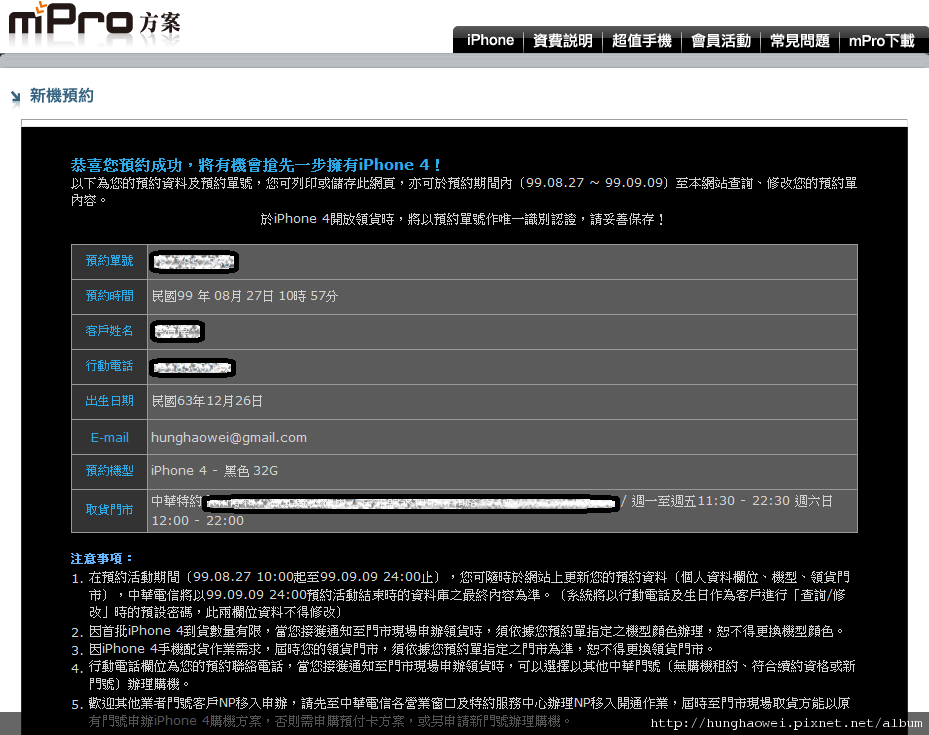Click store hours text 12:00 - 22:00

pos(197,521)
